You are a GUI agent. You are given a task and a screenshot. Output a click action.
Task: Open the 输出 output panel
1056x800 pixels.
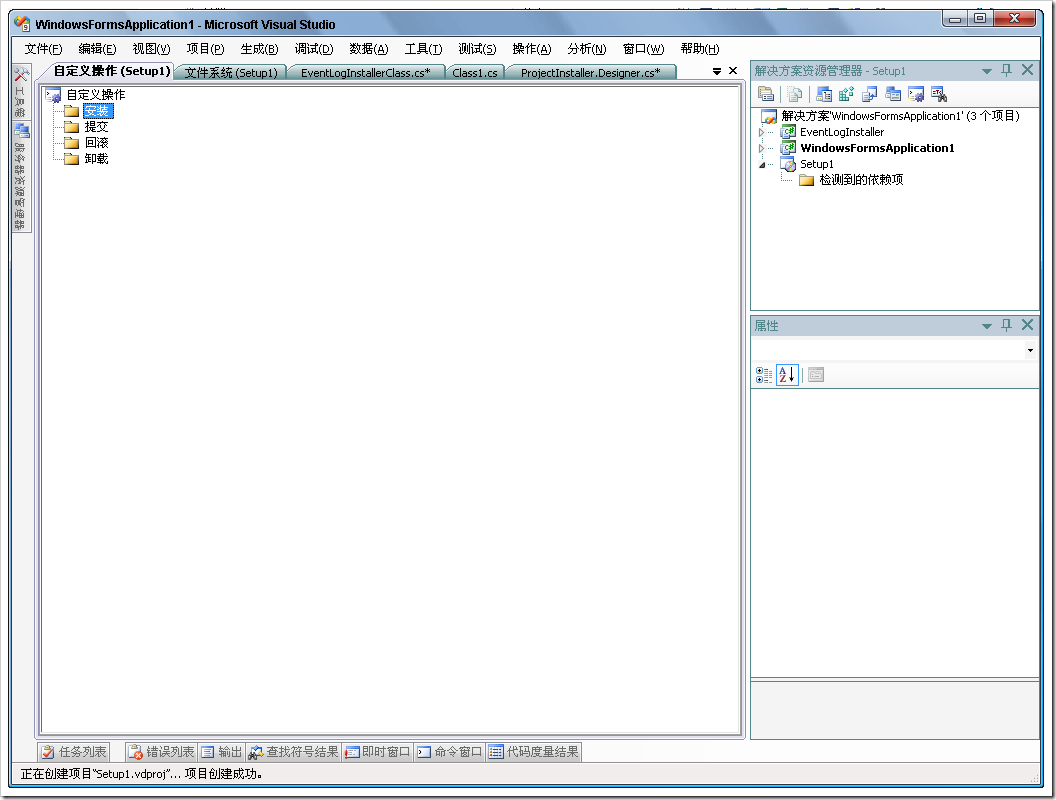click(222, 752)
